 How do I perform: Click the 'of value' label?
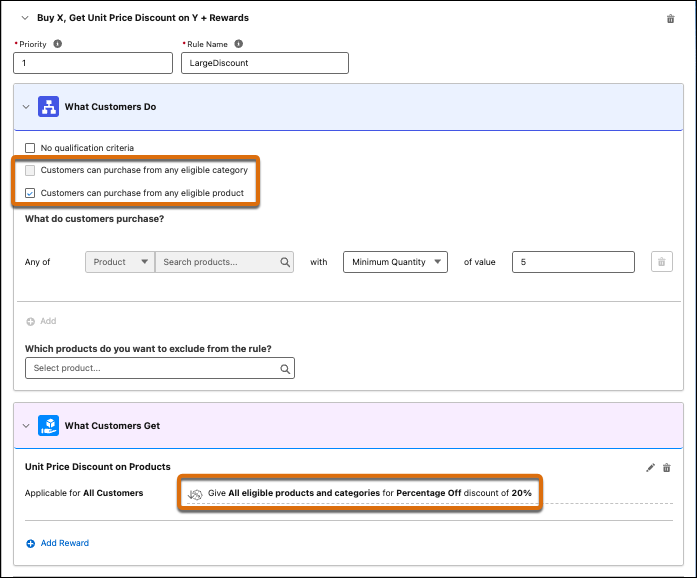tap(480, 262)
